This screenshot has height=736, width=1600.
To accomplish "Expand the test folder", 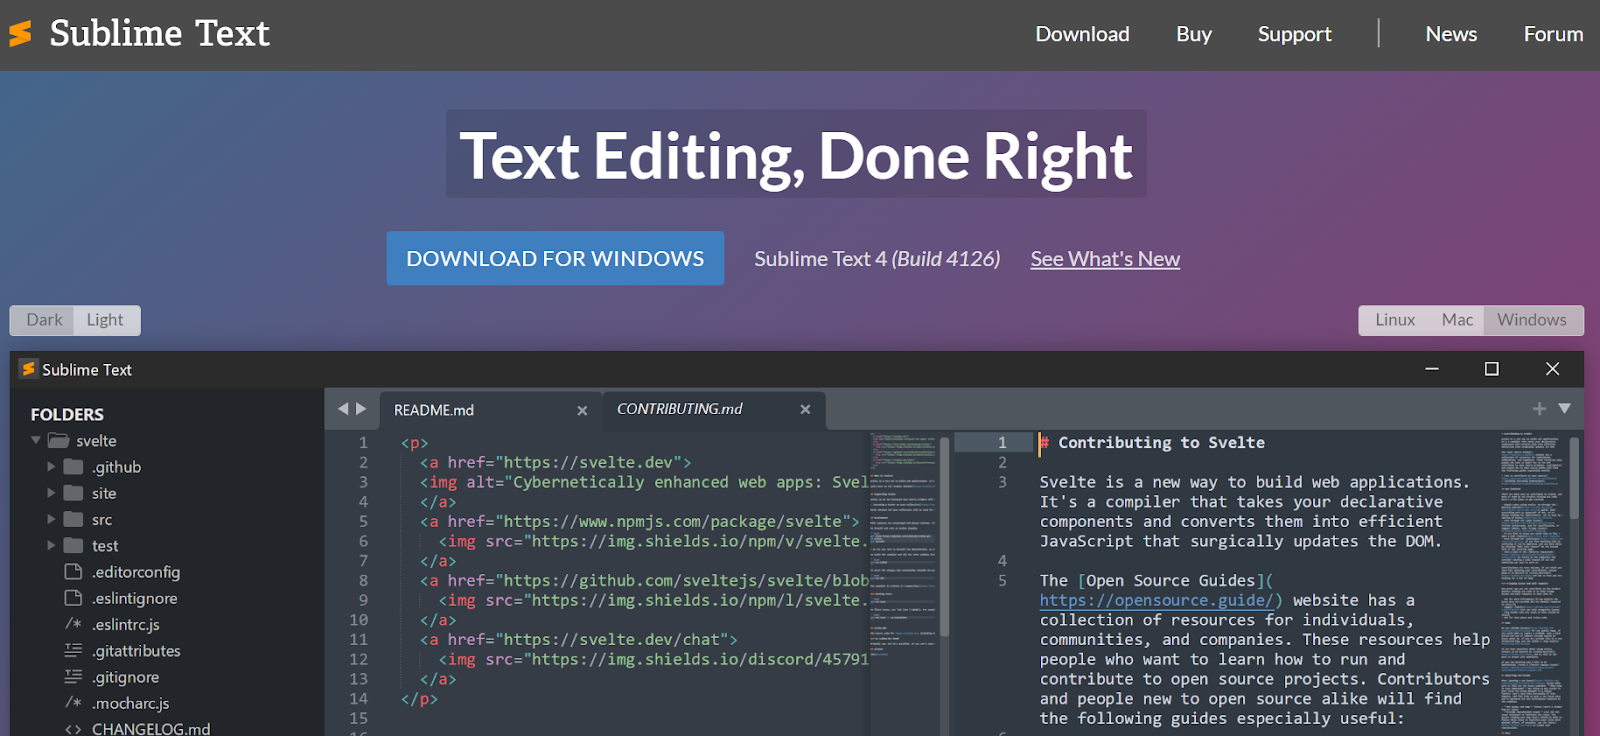I will click(x=51, y=545).
